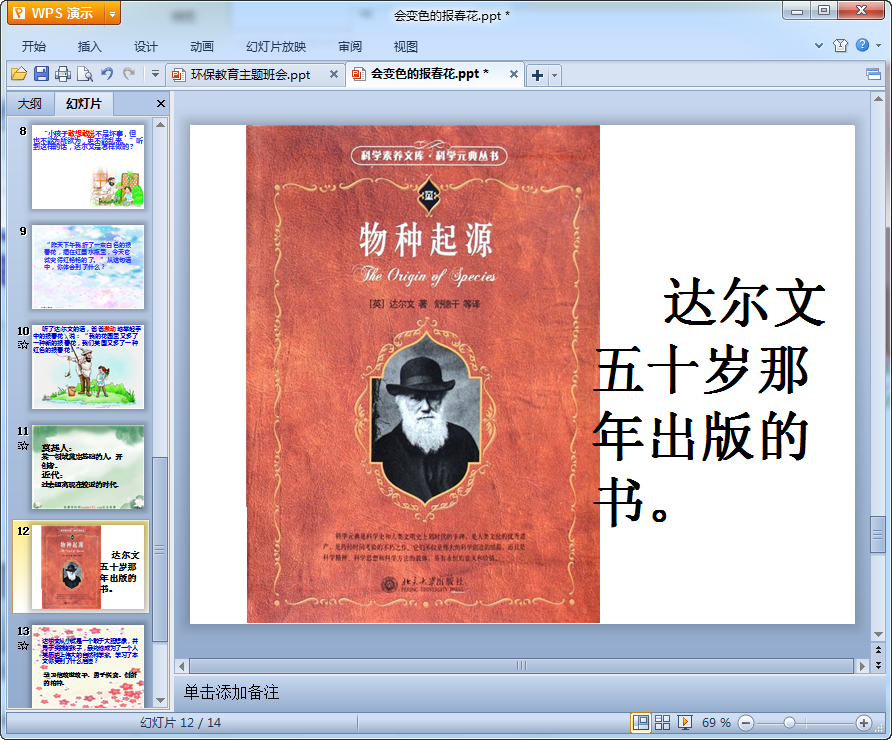Open the 设计 ribbon tab

tap(146, 47)
